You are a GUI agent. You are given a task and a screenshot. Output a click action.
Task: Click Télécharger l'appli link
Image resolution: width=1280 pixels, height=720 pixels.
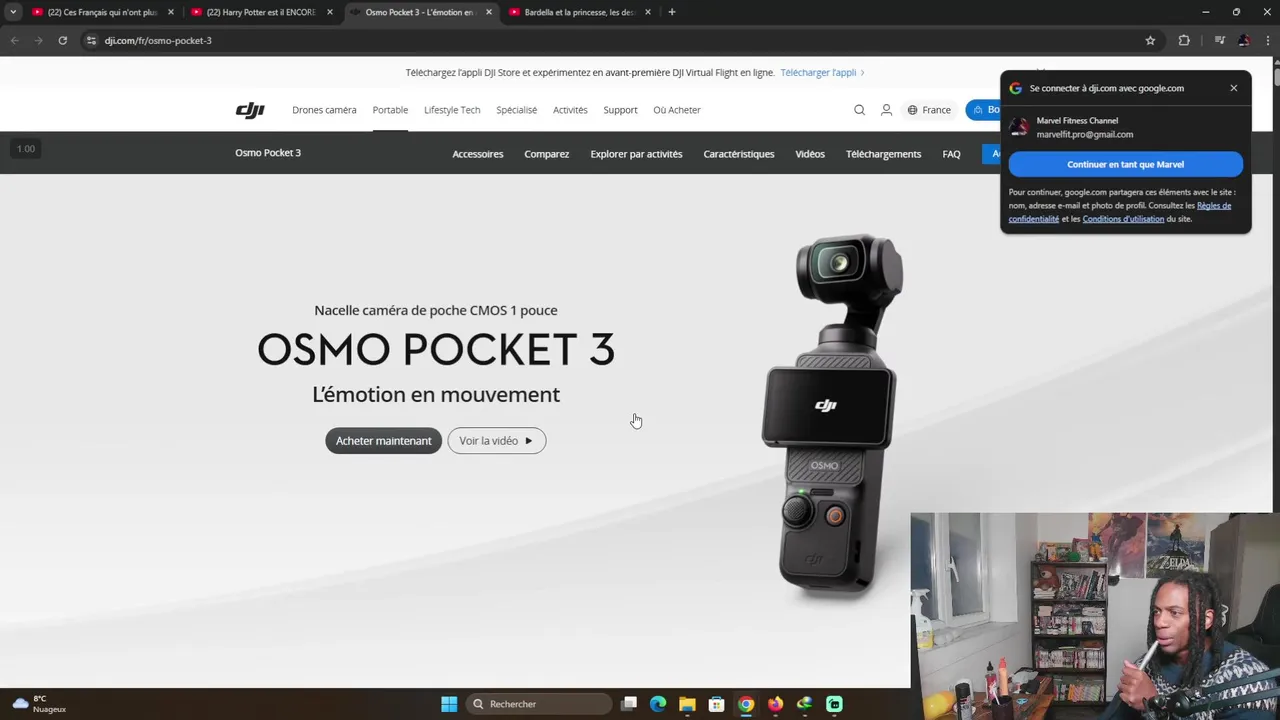(x=822, y=73)
